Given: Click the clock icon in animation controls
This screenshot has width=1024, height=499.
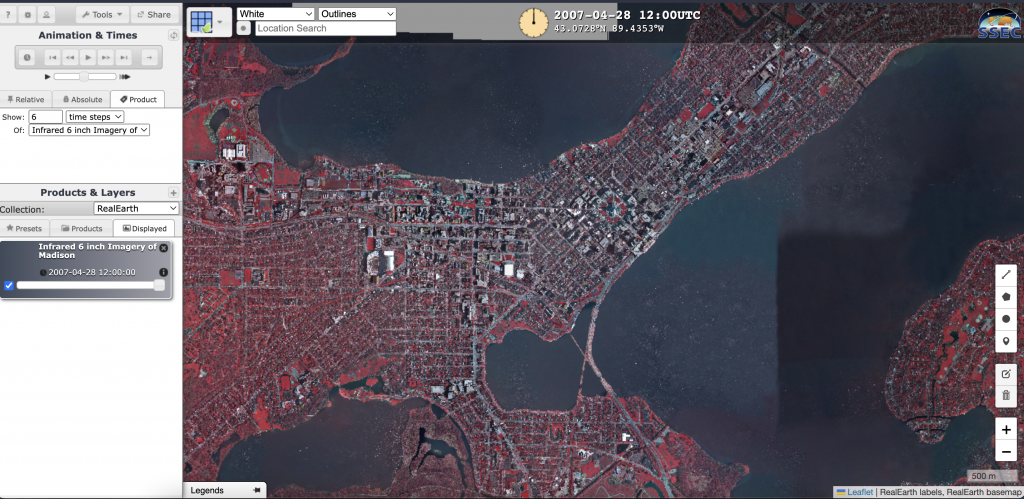Looking at the screenshot, I should pyautogui.click(x=27, y=57).
